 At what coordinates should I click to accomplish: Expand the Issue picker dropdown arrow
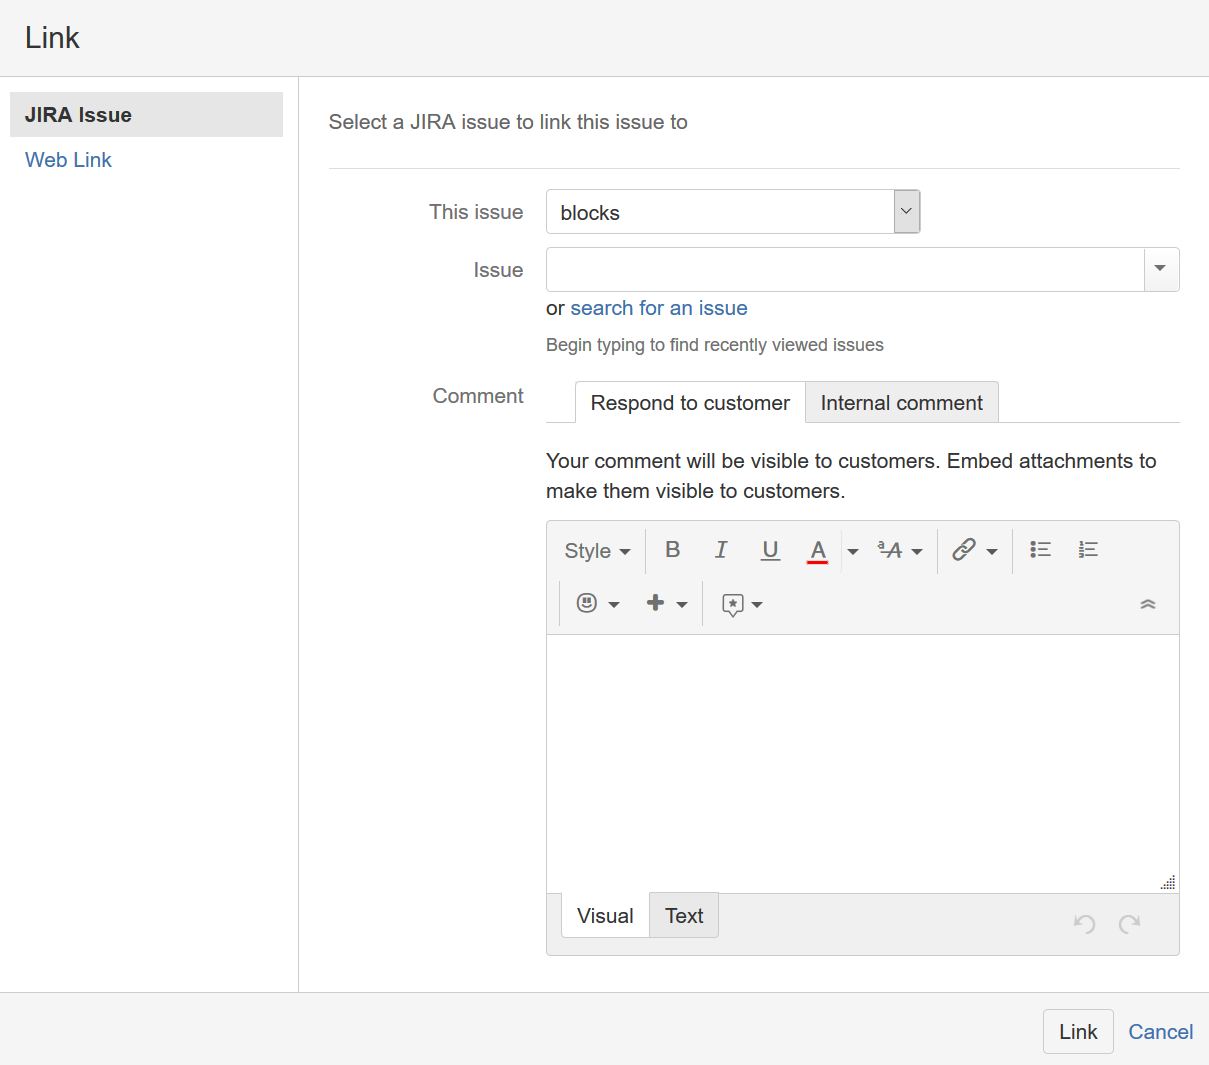point(1160,269)
